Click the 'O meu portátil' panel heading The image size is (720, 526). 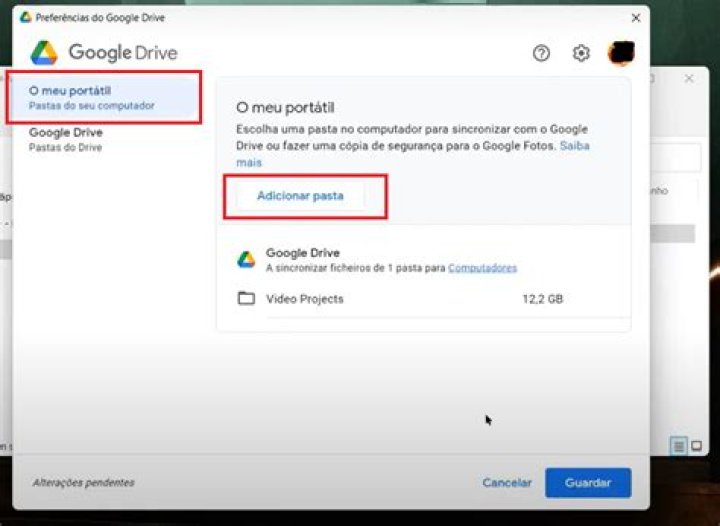pos(285,107)
